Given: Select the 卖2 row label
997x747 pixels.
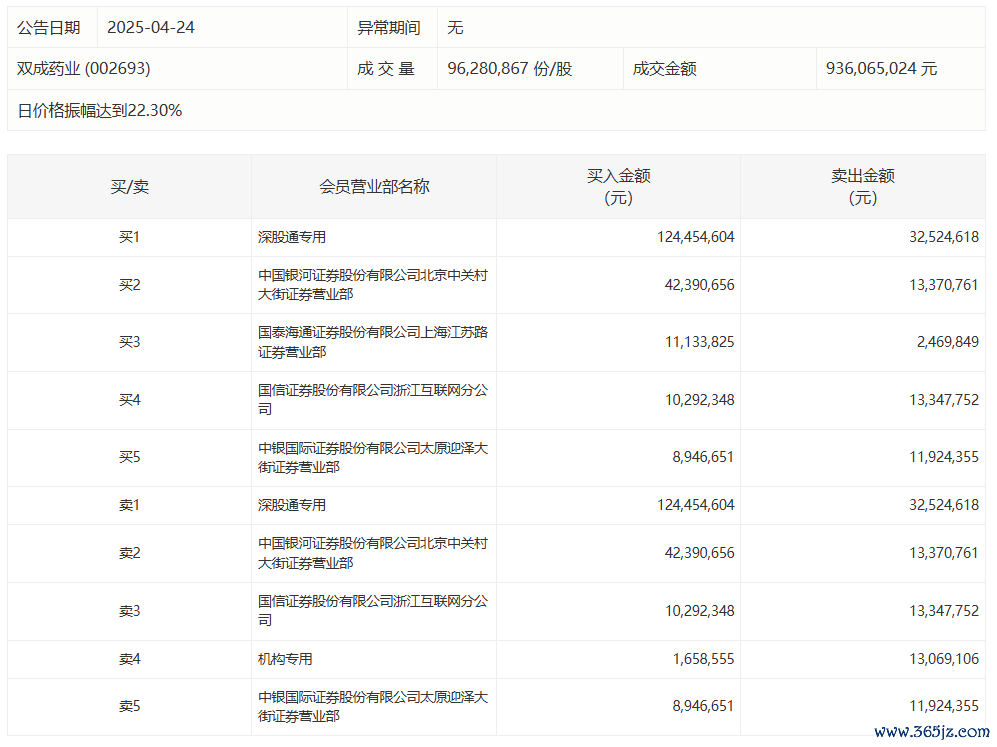Looking at the screenshot, I should pyautogui.click(x=130, y=553).
